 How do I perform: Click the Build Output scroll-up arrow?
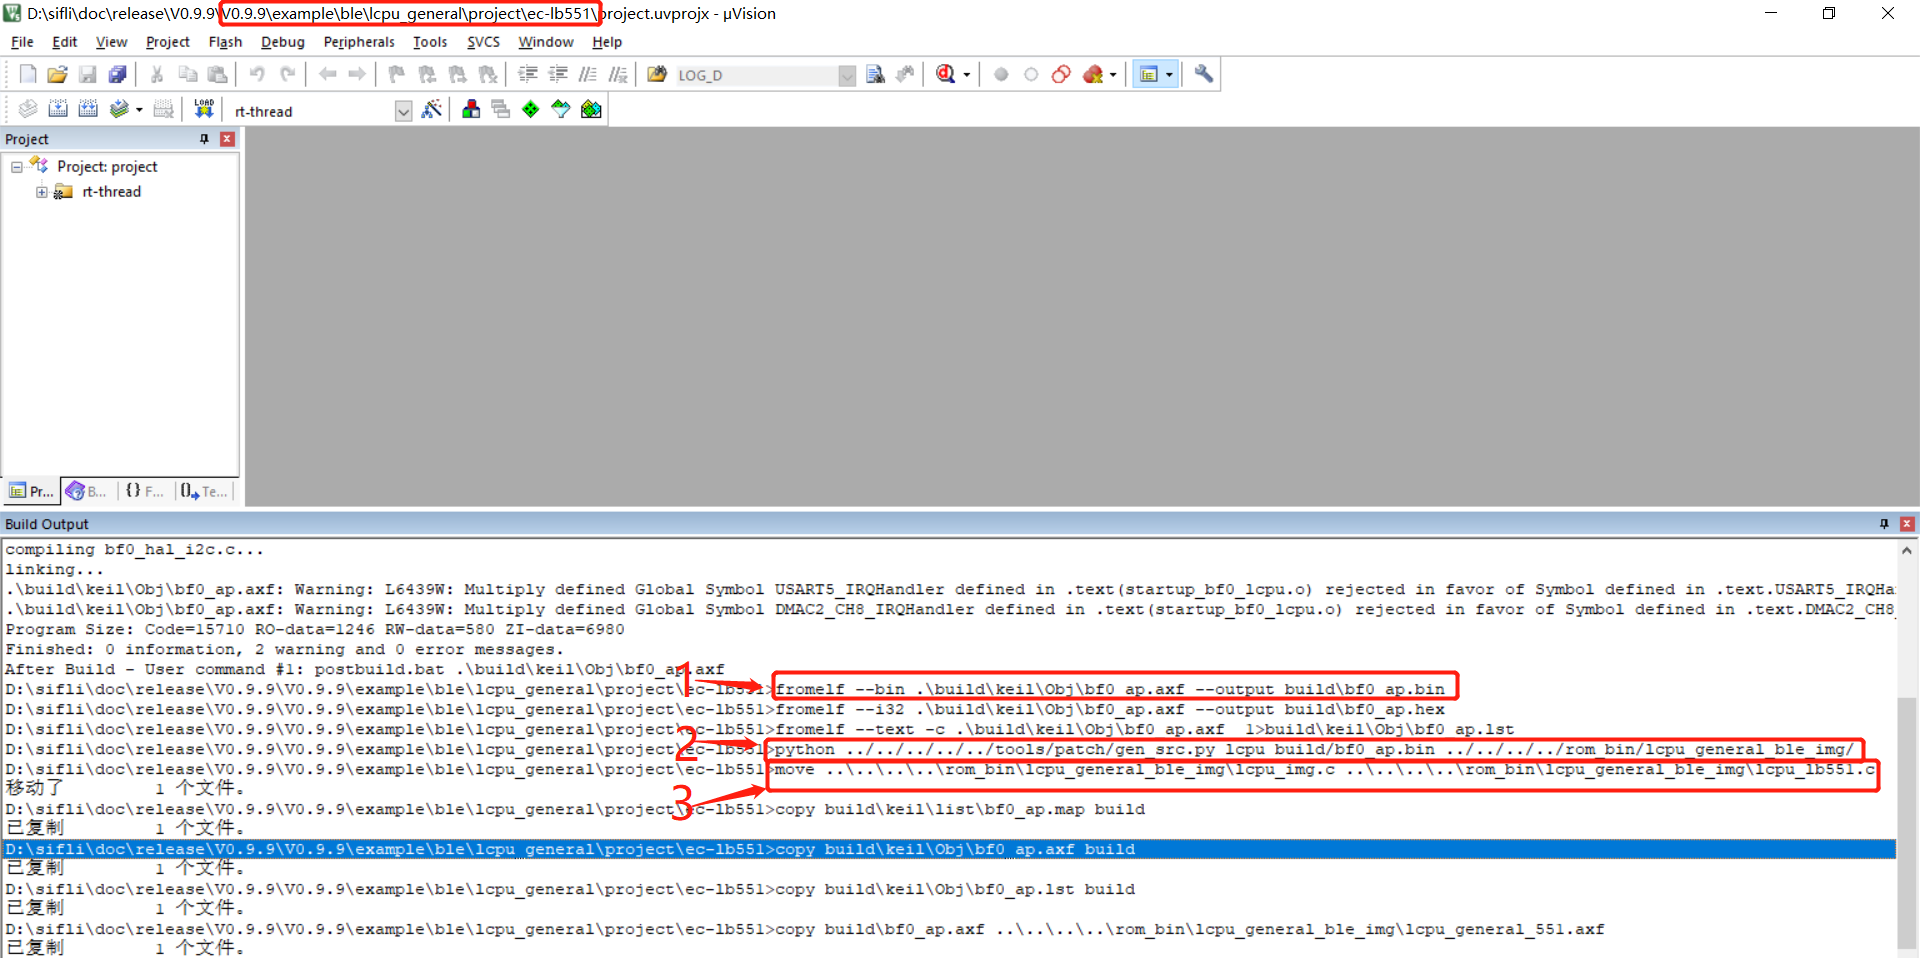pyautogui.click(x=1907, y=550)
